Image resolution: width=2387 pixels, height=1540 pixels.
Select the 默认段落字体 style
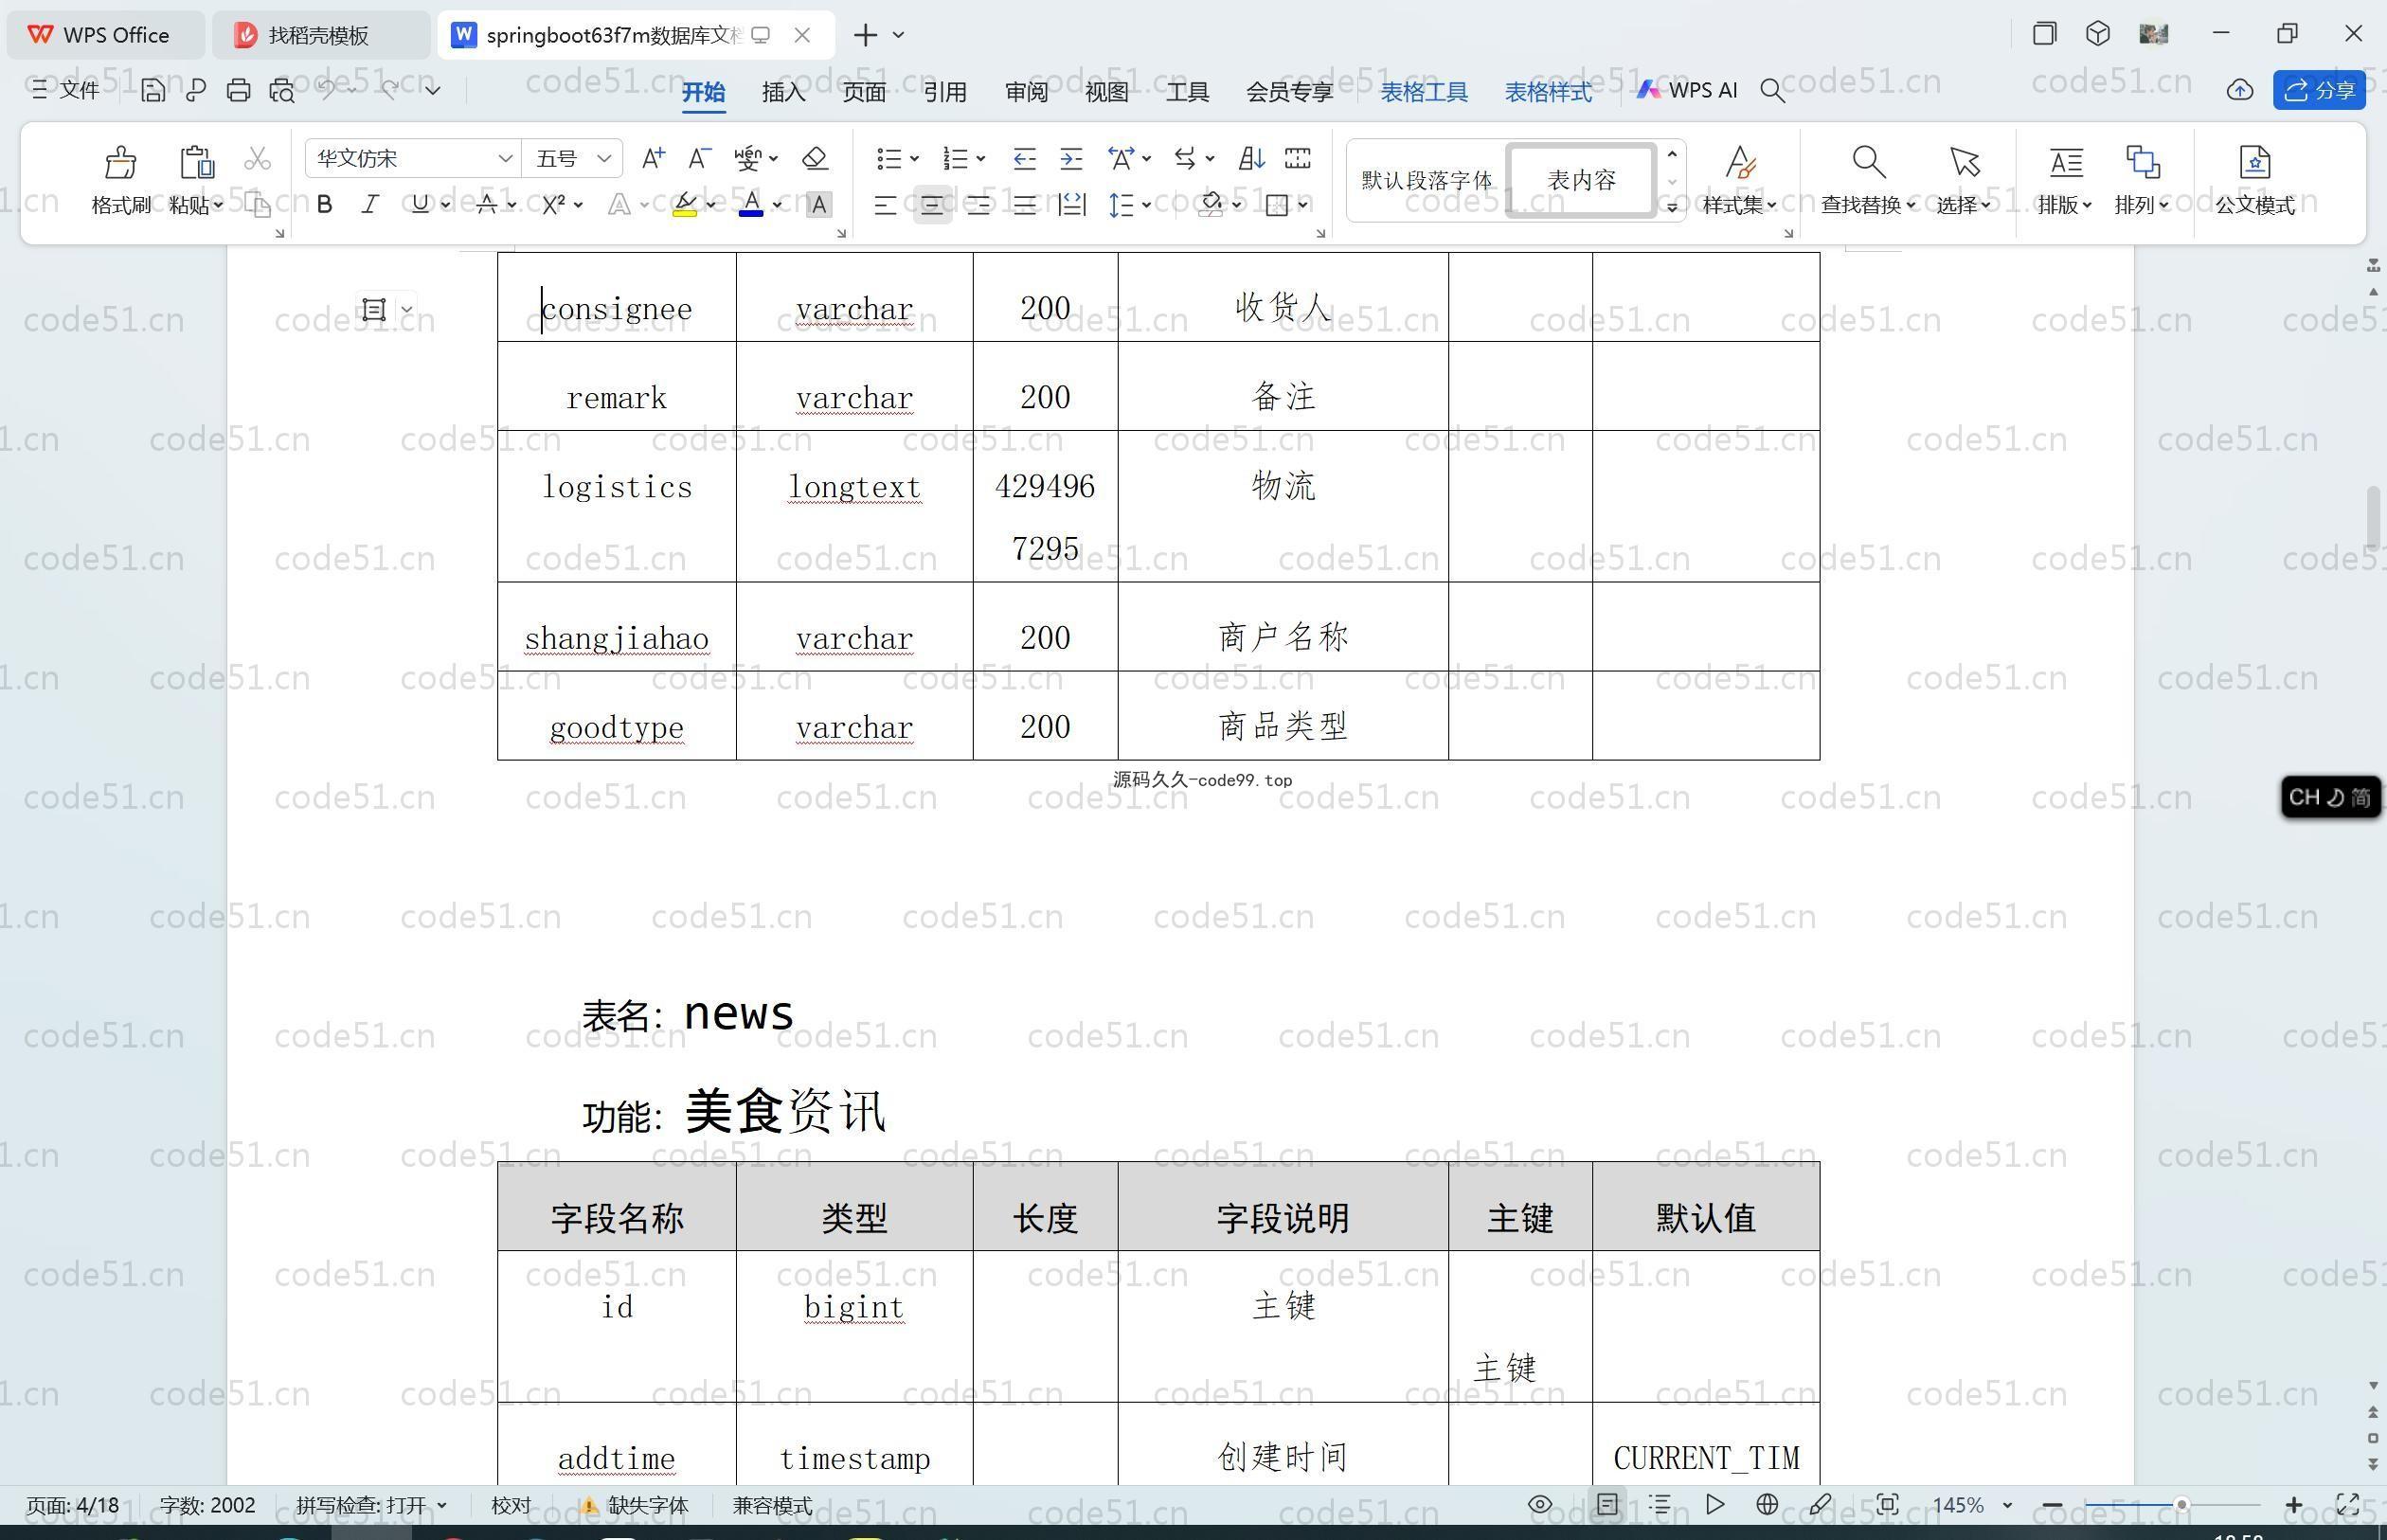1426,180
